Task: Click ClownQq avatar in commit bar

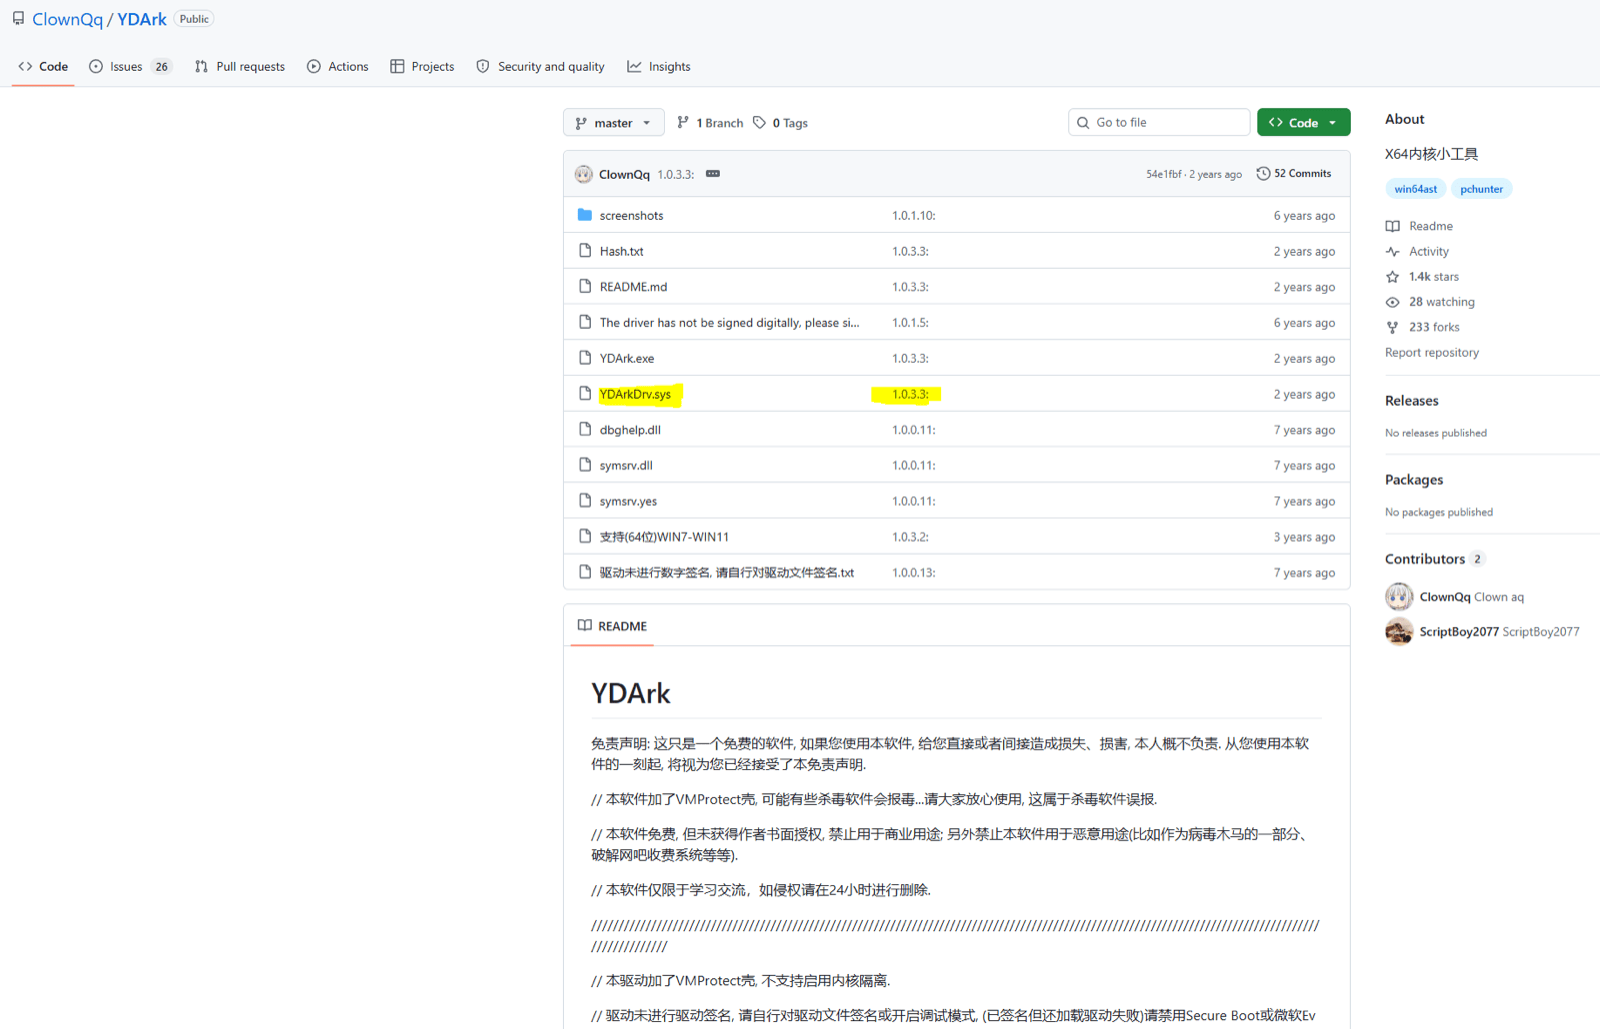Action: pos(584,174)
